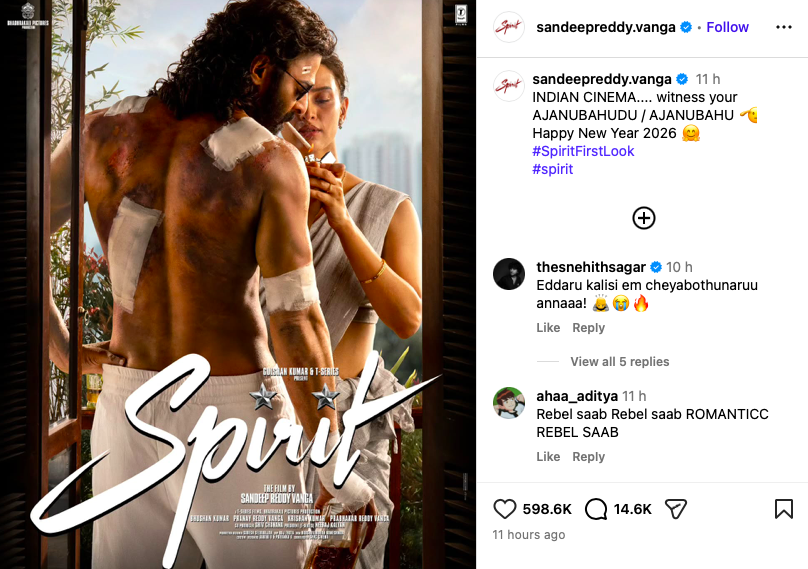Open ahaa_aditya profile avatar
This screenshot has width=808, height=569.
pyautogui.click(x=509, y=403)
